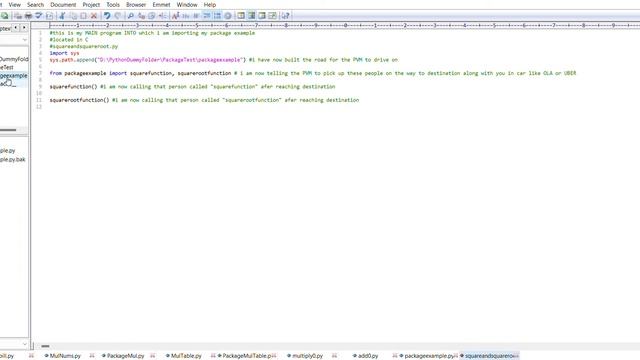Open Preferences with the round gear icon
Viewport: 640px width, 360px height.
[x=228, y=16]
